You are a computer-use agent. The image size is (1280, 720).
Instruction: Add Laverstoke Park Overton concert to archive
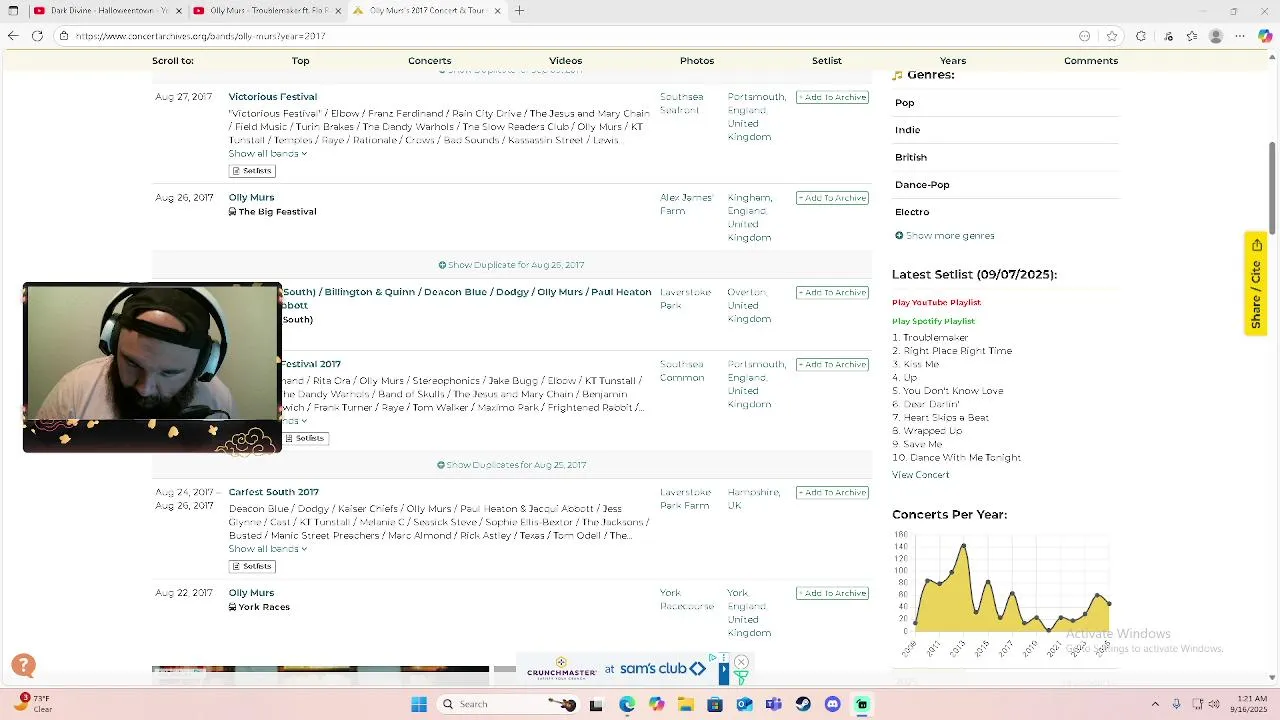coord(832,293)
